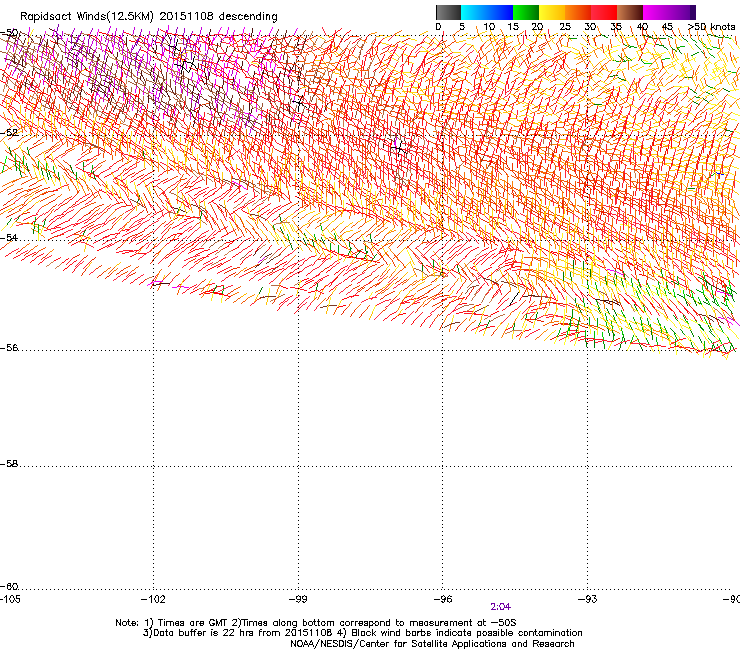740x650 pixels.
Task: Click the legend tick label '10'
Action: (x=489, y=26)
